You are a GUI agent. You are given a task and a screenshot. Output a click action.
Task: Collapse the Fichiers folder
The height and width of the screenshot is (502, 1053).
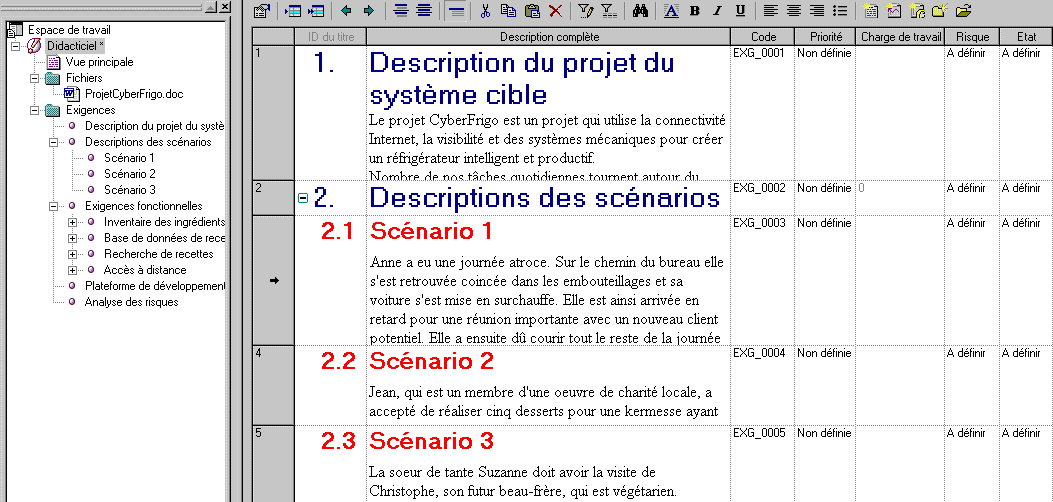click(x=34, y=78)
